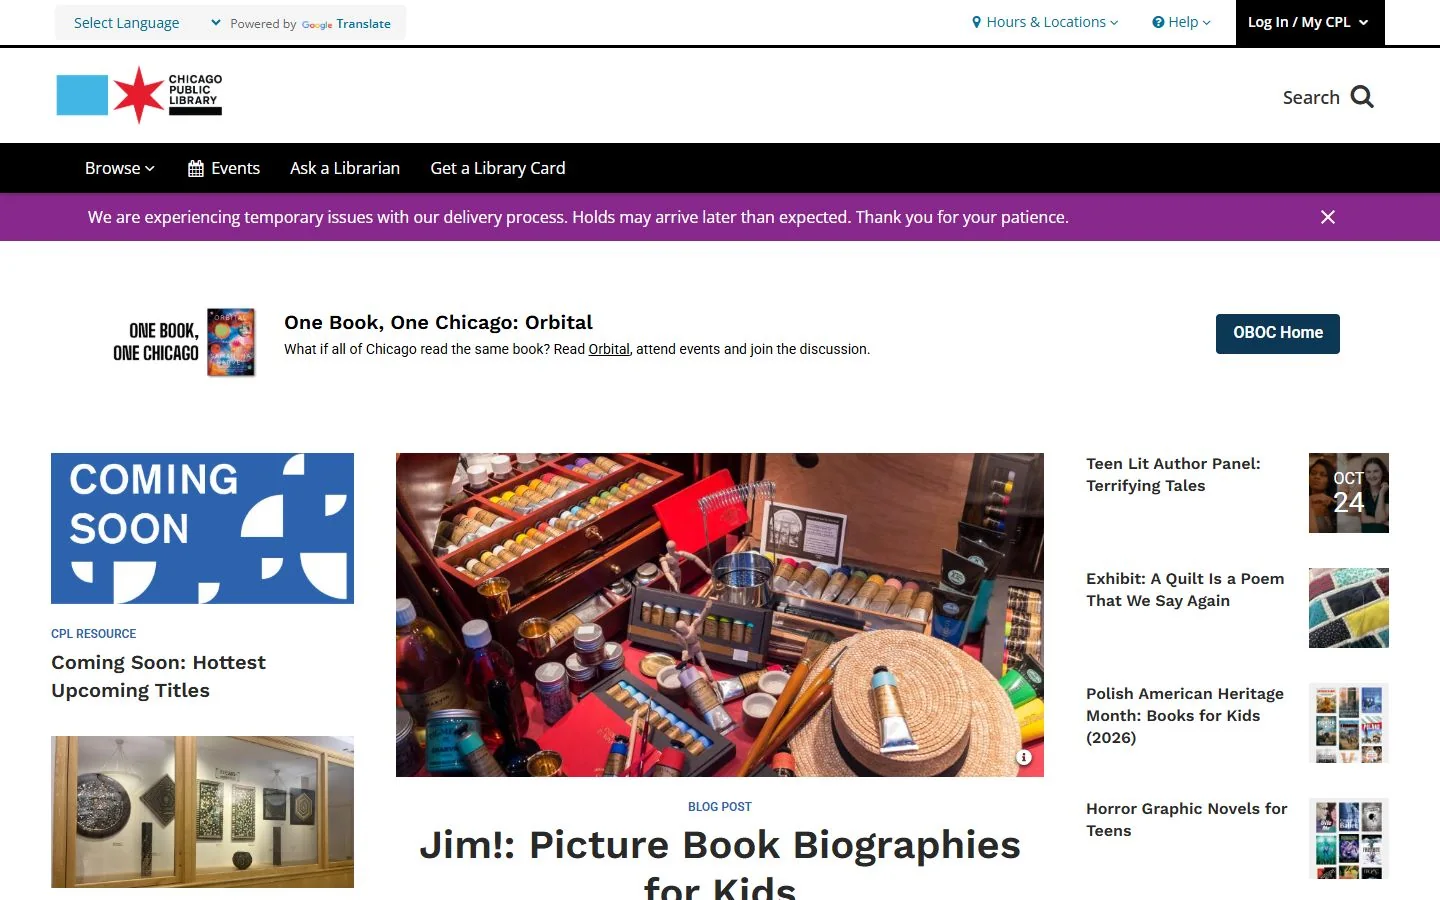The image size is (1440, 900).
Task: Click the quilt exhibit thumbnail
Action: click(x=1349, y=608)
